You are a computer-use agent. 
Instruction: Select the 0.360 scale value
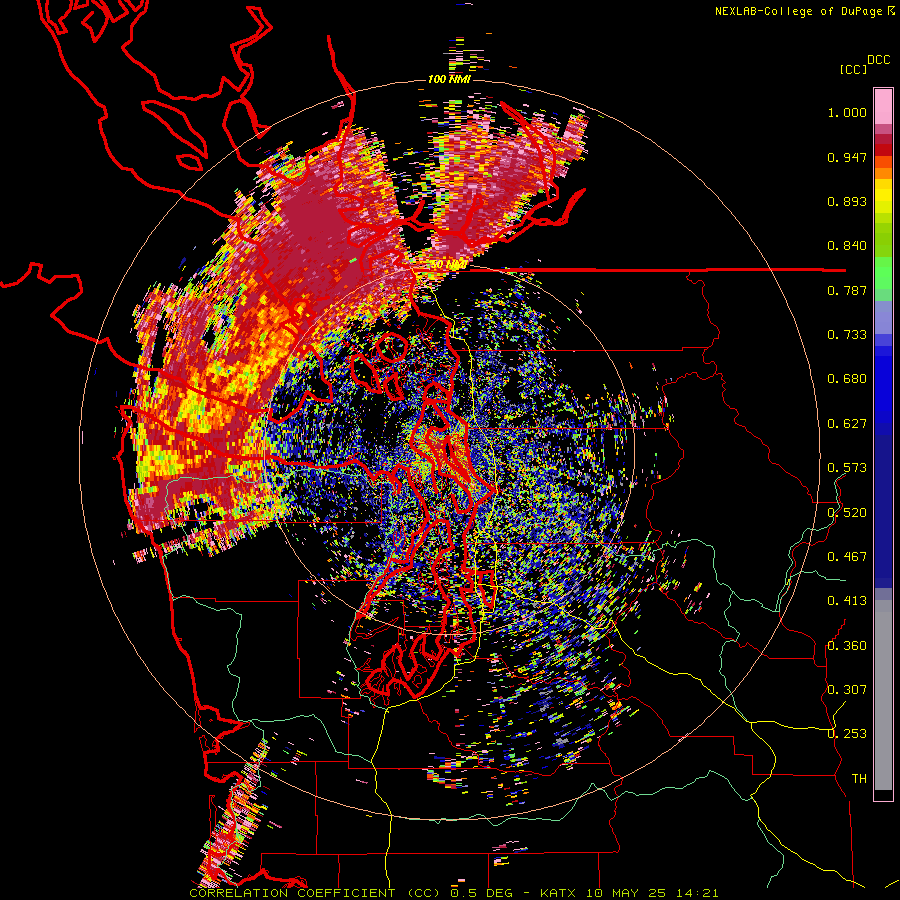pyautogui.click(x=847, y=646)
